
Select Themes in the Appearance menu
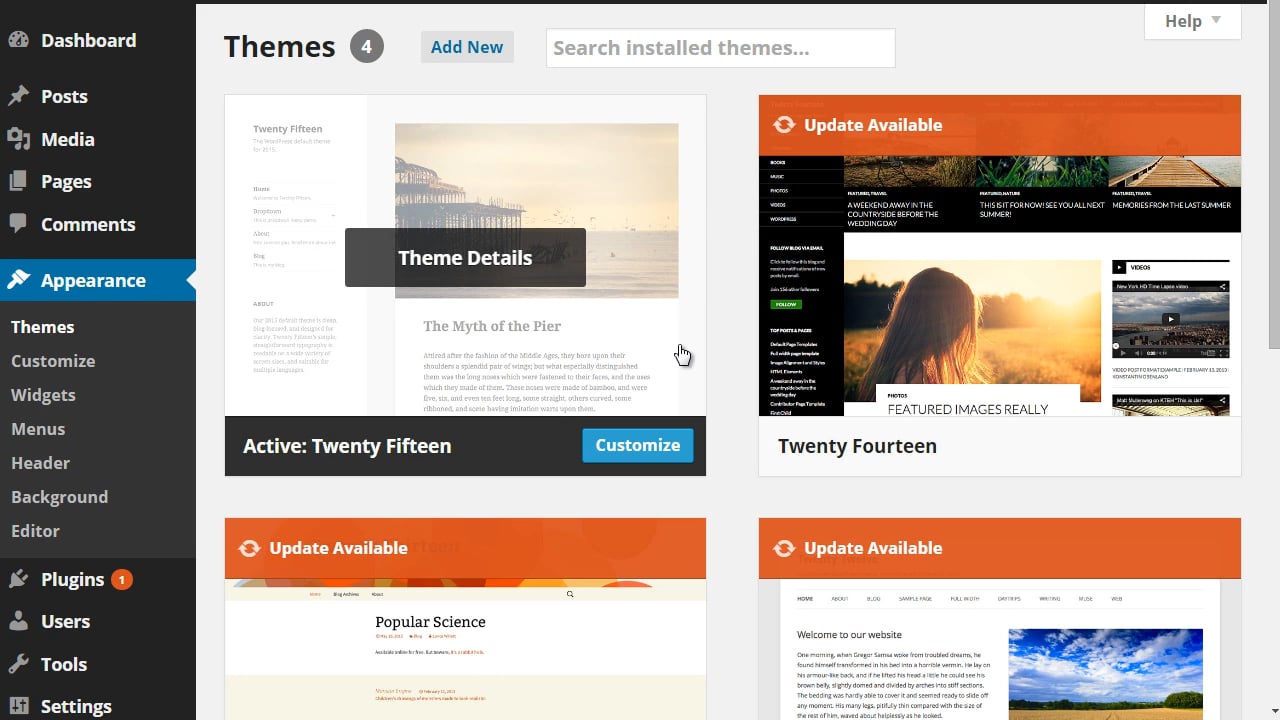pyautogui.click(x=44, y=327)
